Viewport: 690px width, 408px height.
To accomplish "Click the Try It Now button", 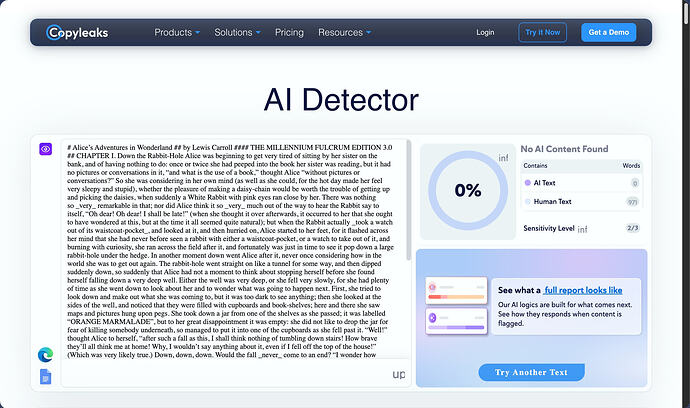I will pos(543,32).
